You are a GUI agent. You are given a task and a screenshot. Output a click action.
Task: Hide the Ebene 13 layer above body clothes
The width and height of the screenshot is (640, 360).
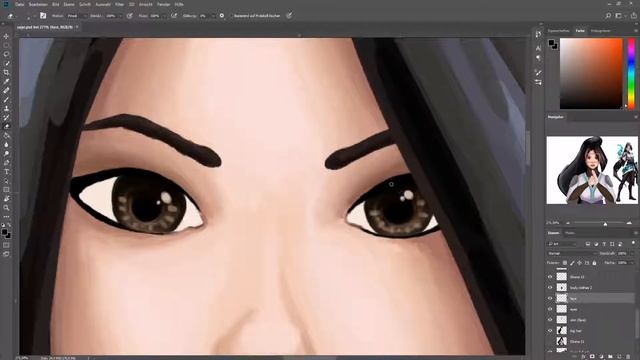550,277
